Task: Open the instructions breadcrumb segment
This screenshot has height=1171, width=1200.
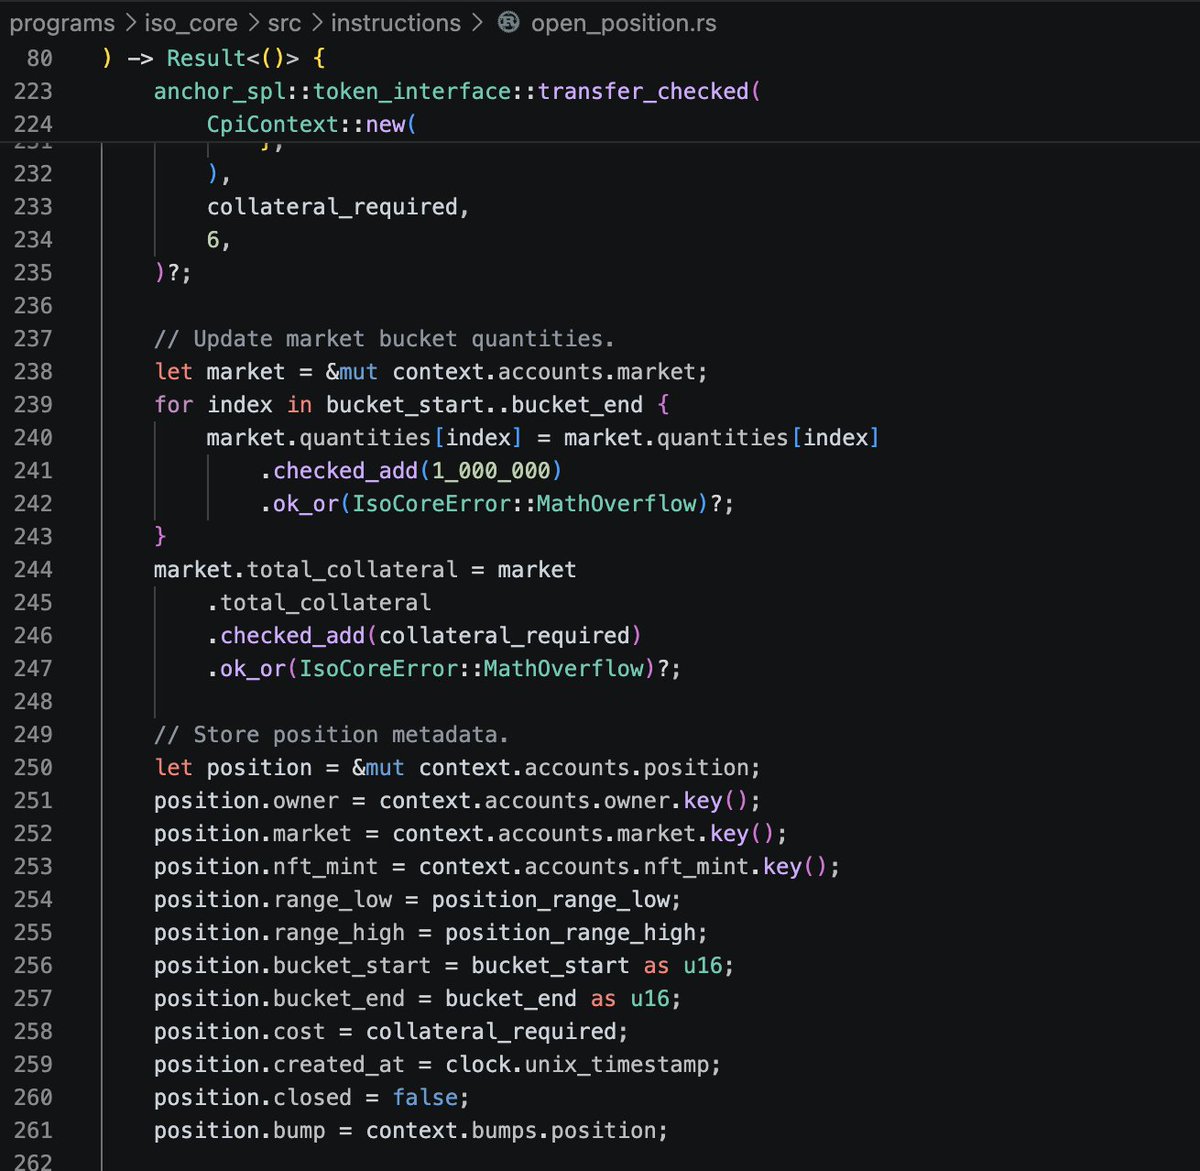Action: (x=396, y=22)
